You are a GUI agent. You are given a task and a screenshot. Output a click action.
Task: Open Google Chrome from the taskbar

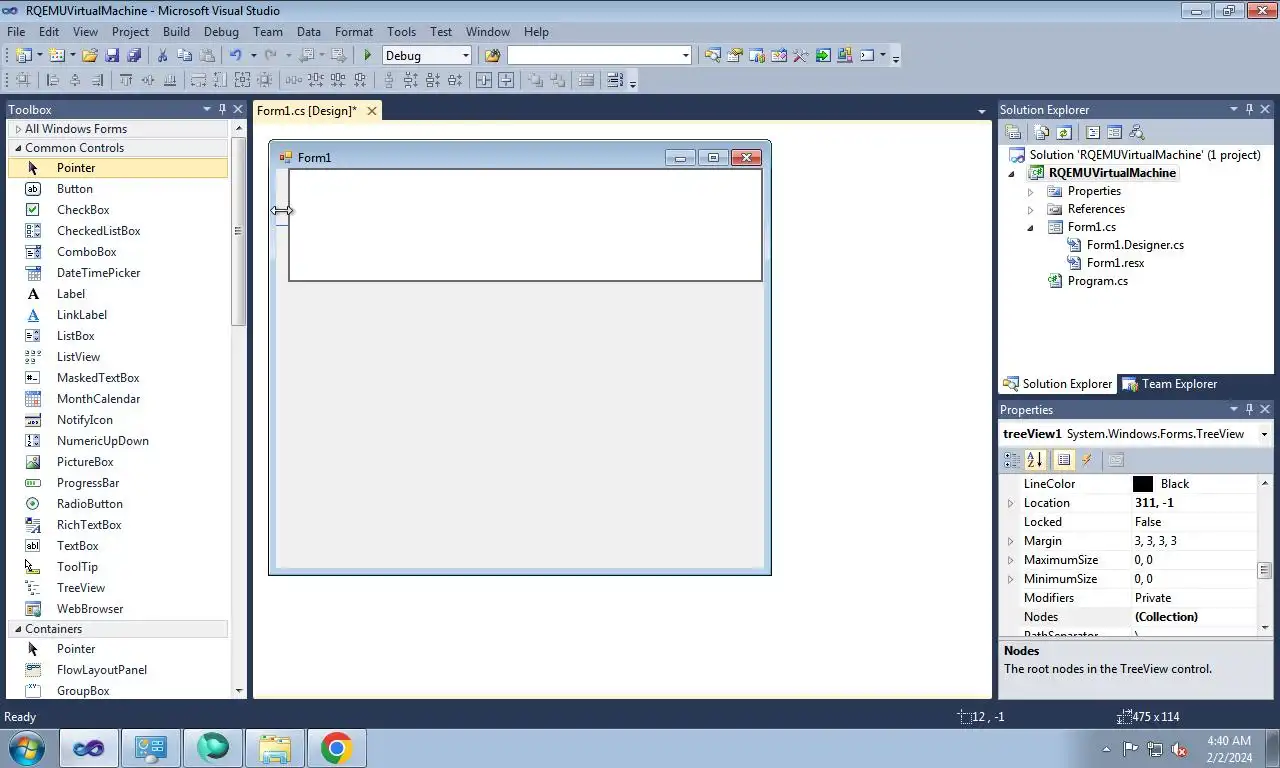336,748
